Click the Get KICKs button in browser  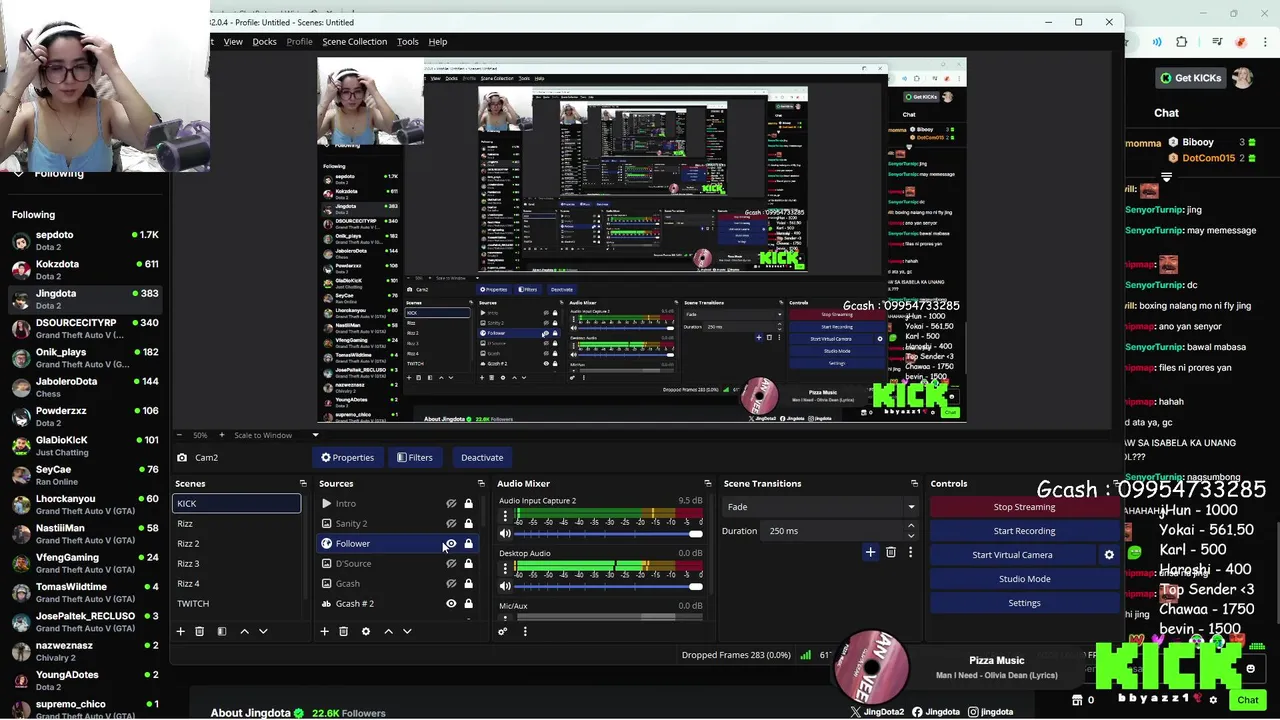(1189, 78)
